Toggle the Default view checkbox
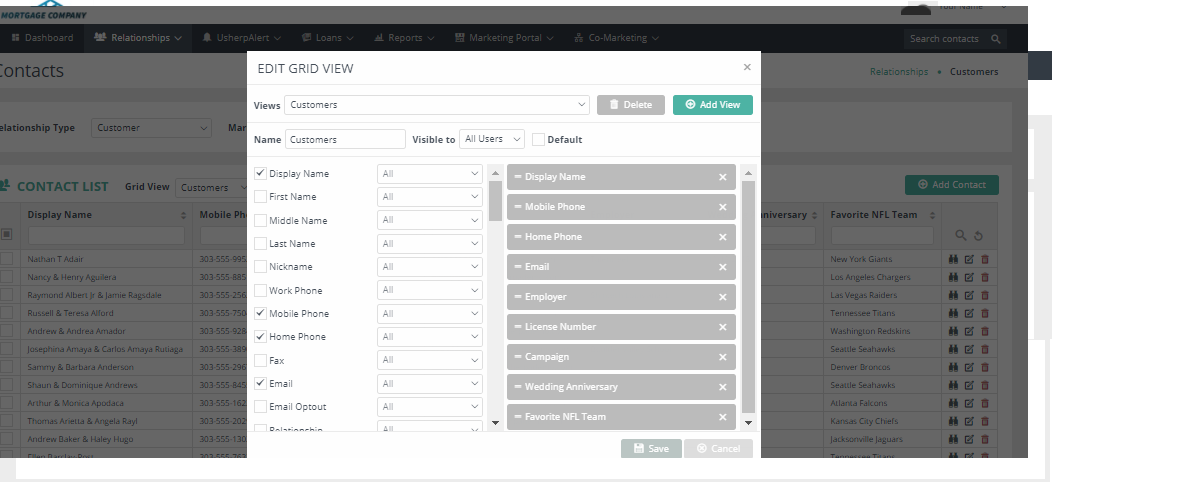 pos(538,140)
